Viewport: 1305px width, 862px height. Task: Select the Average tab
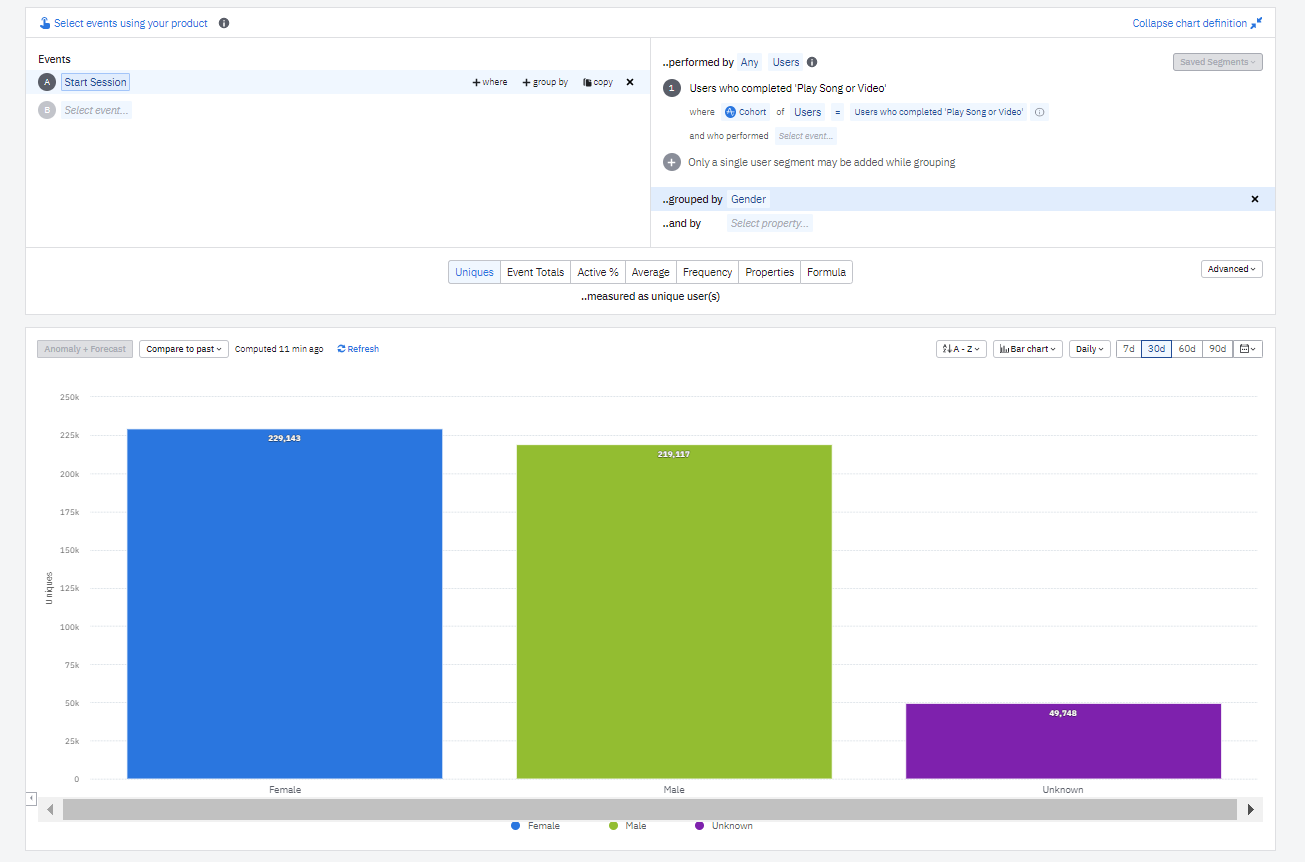[x=651, y=272]
